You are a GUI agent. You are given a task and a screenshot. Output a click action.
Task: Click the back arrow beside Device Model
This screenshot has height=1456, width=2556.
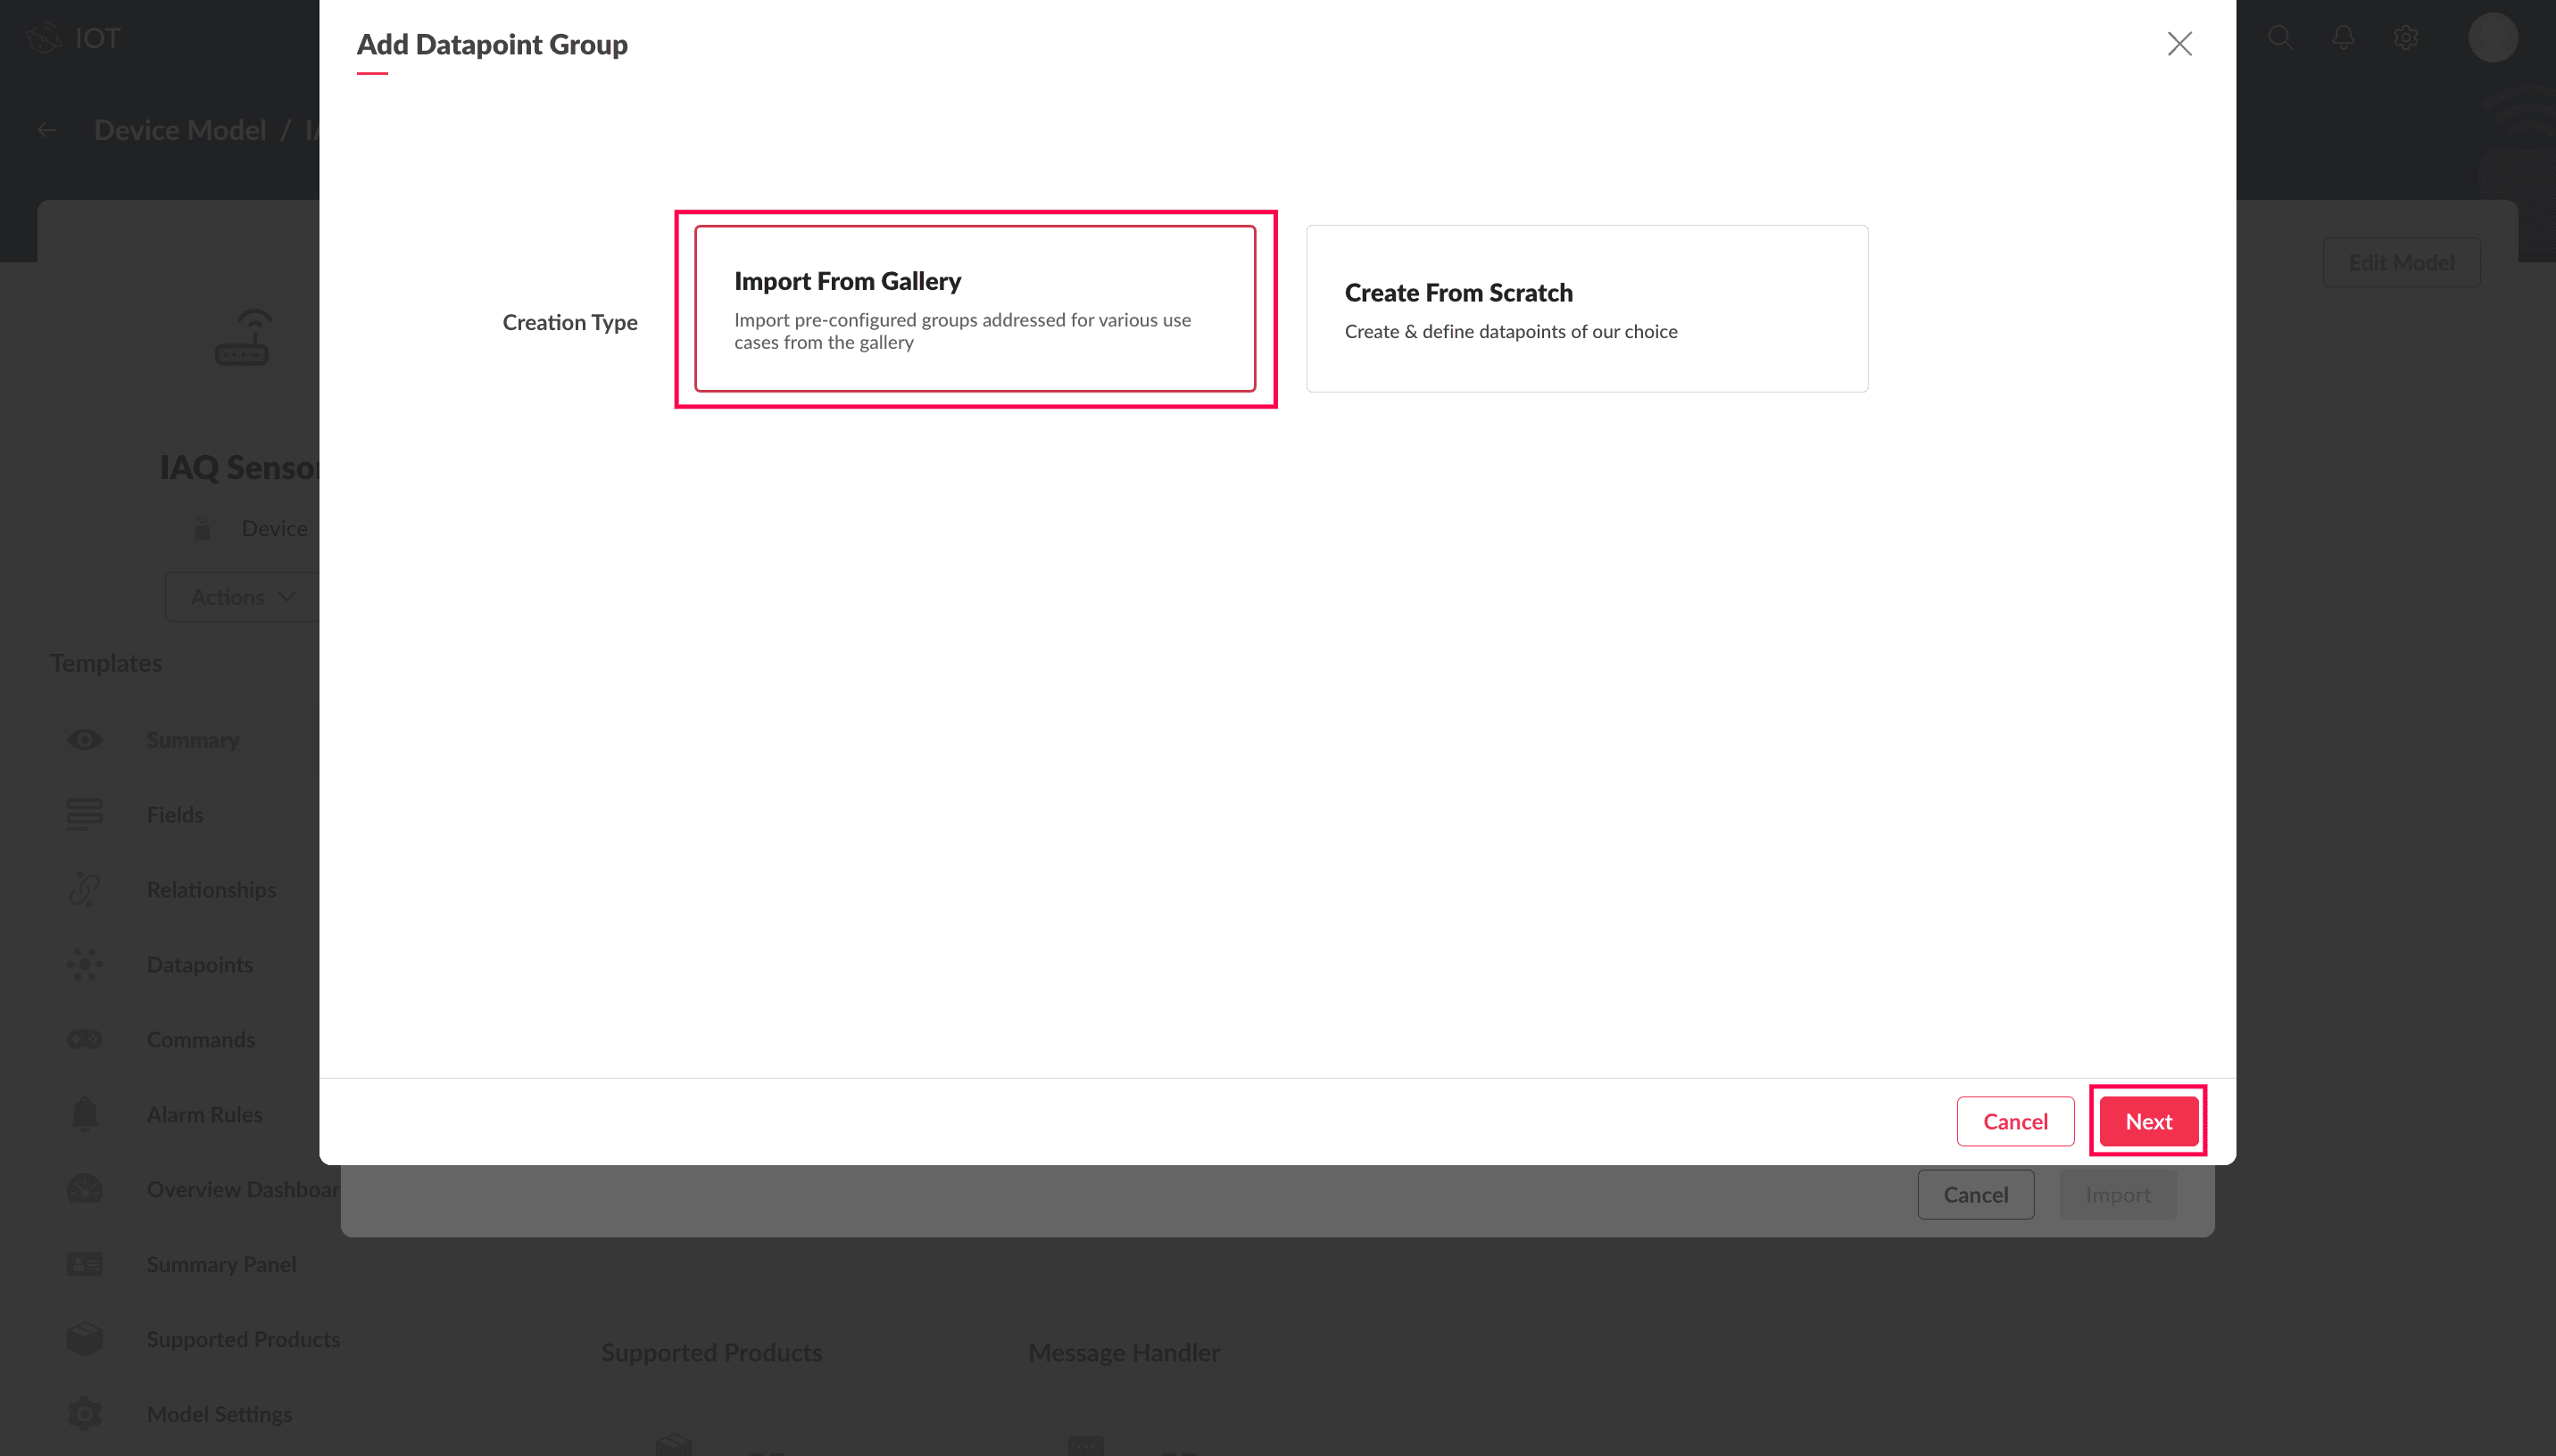pos(46,130)
